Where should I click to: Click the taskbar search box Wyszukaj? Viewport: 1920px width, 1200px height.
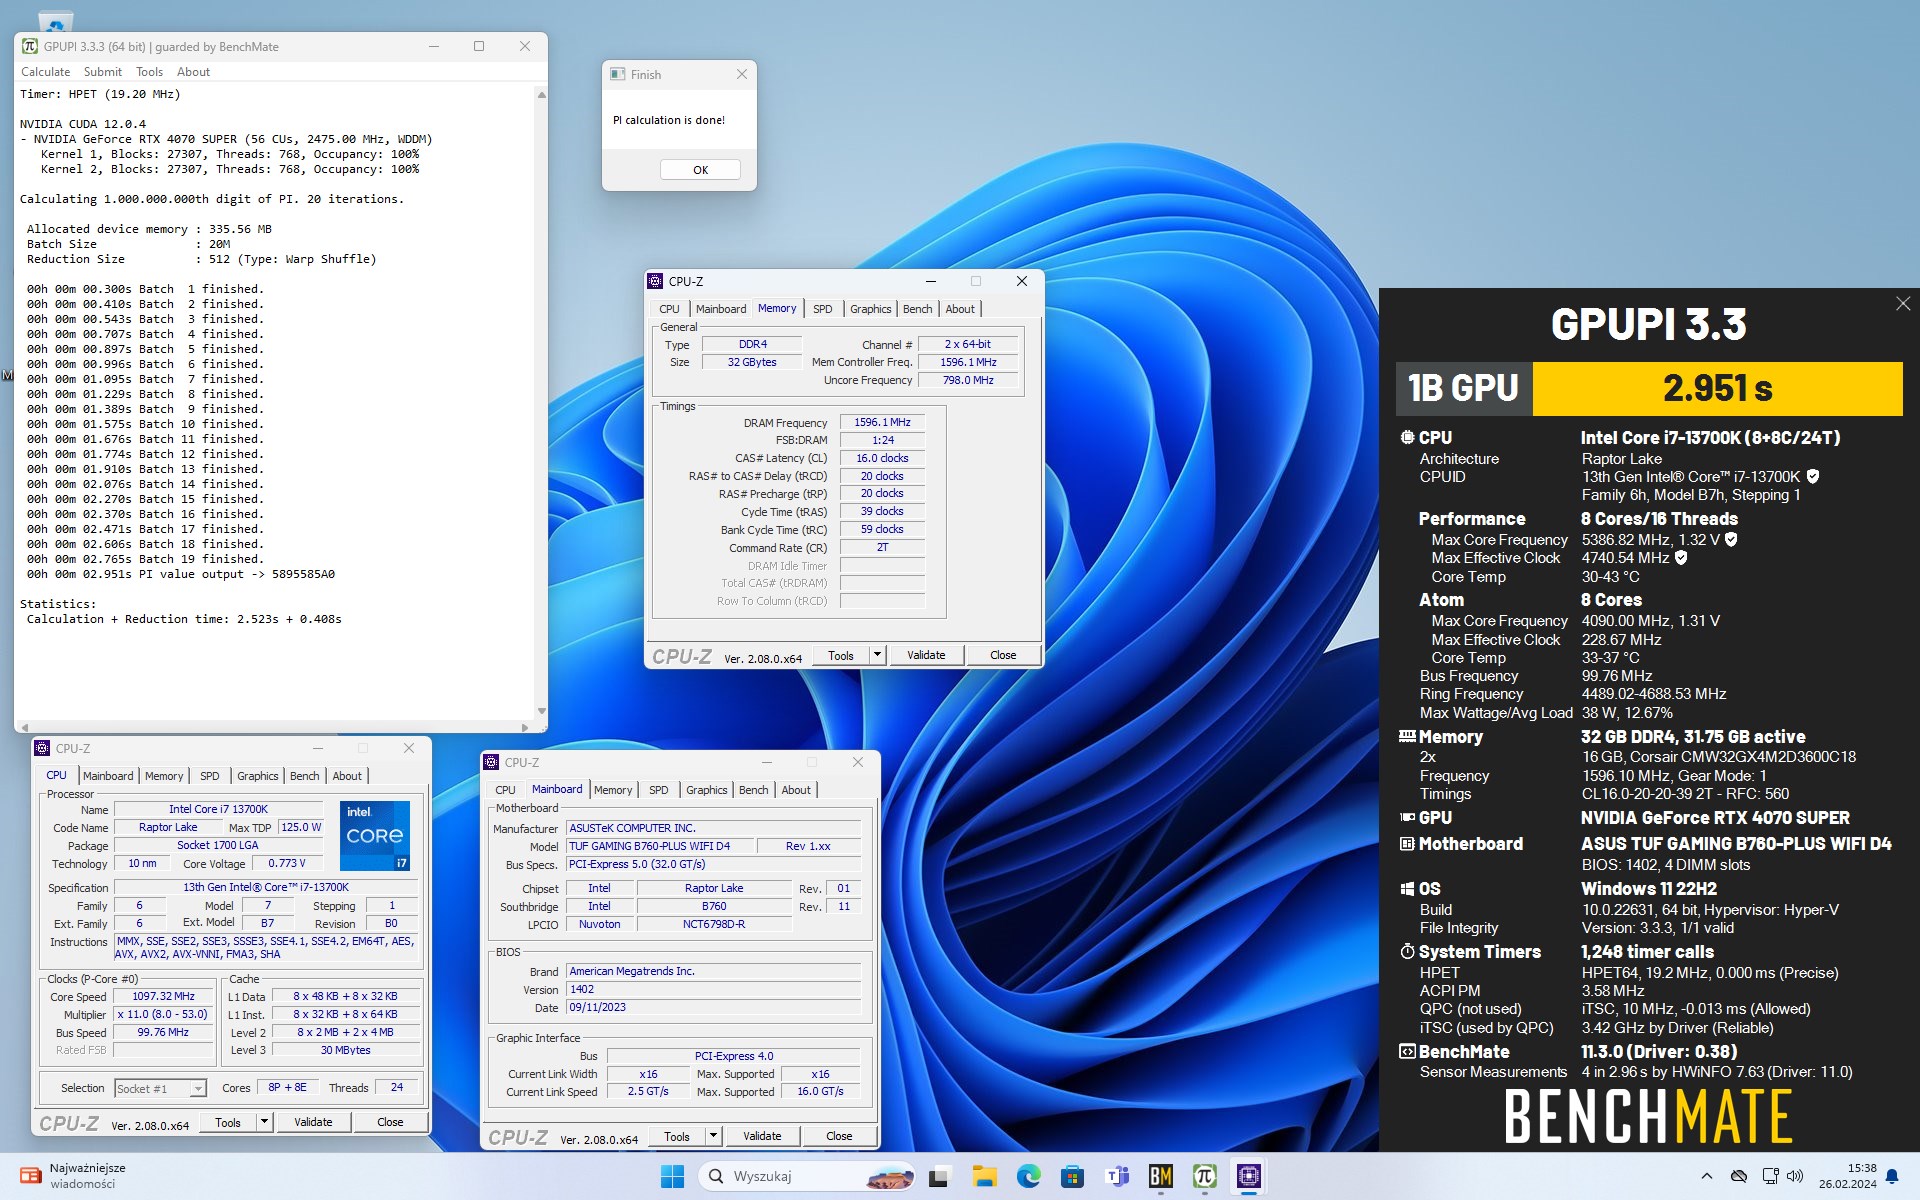(806, 1176)
